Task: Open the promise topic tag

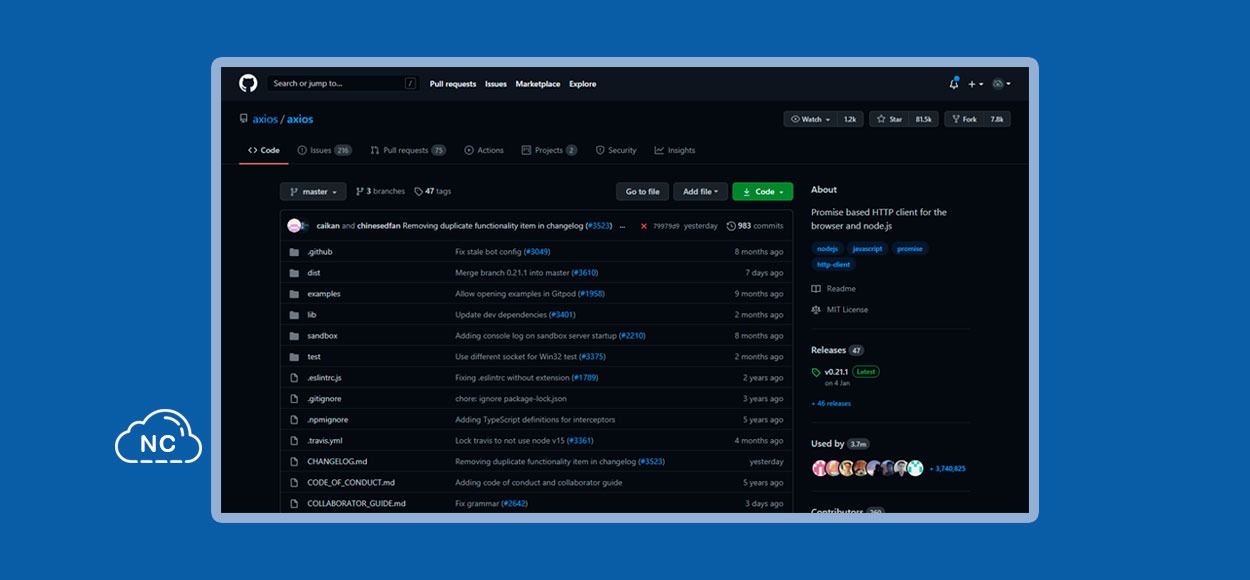Action: (x=910, y=248)
